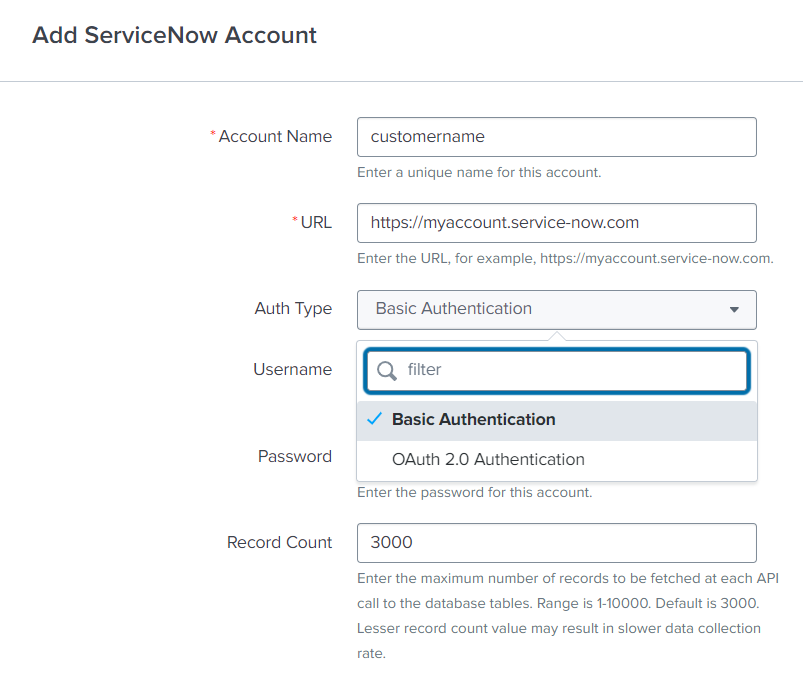Place cursor in the URL input field
This screenshot has height=674, width=803.
[556, 223]
